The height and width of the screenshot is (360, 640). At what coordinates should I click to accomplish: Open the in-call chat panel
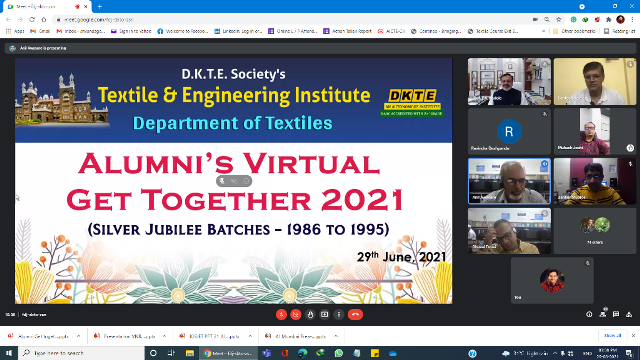pyautogui.click(x=616, y=314)
